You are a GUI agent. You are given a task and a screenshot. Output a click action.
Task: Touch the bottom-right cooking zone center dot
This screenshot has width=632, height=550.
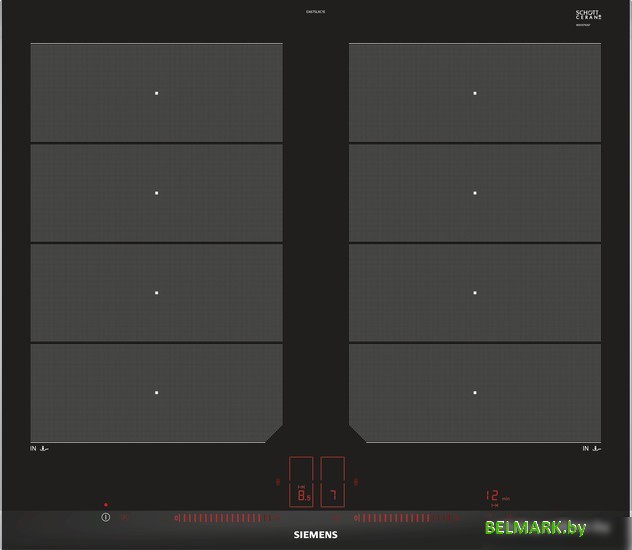point(475,392)
